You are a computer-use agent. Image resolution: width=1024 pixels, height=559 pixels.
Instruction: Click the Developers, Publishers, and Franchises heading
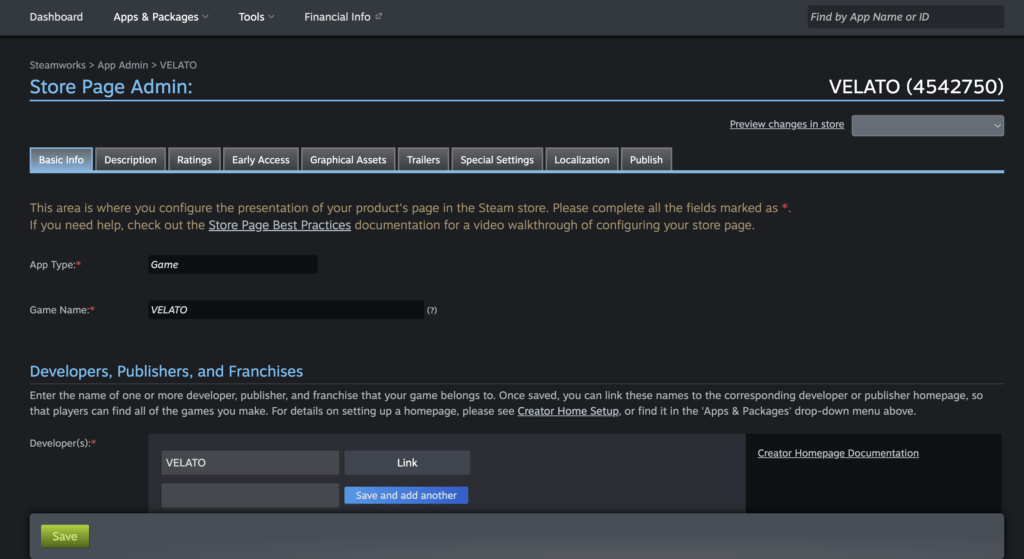166,371
